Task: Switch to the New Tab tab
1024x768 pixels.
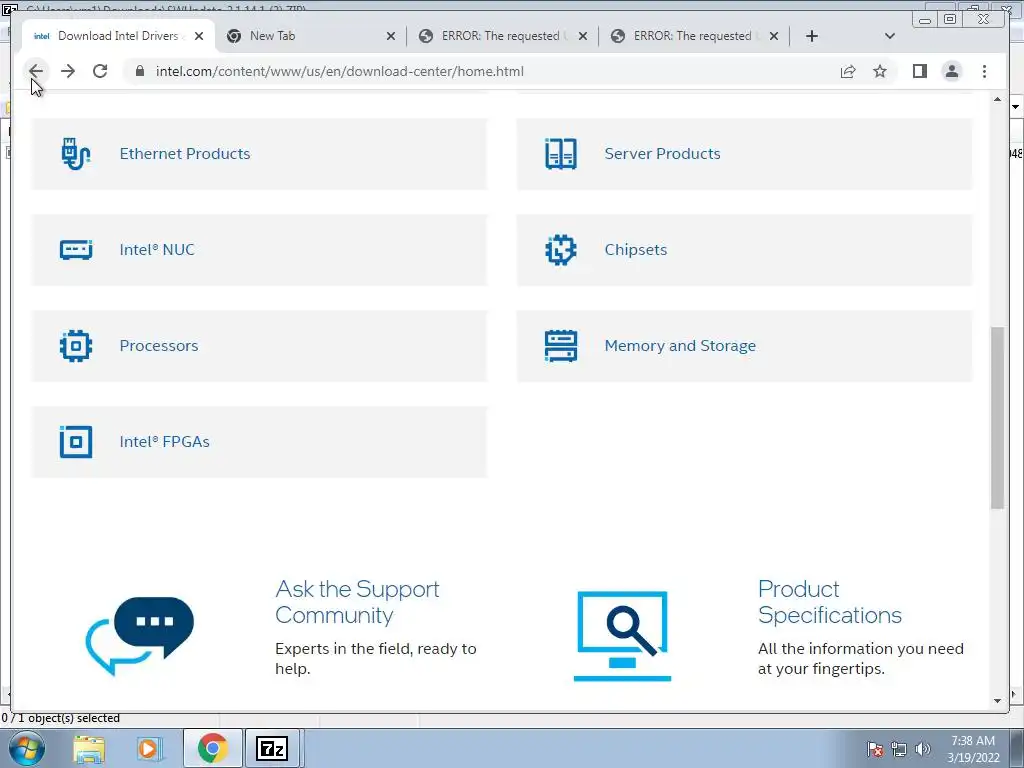Action: point(312,36)
